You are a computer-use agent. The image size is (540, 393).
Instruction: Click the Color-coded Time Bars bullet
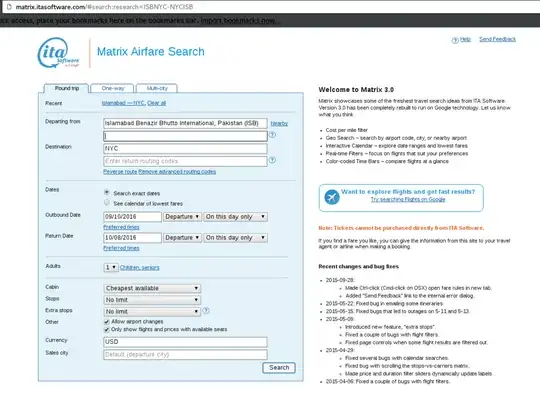tap(387, 161)
